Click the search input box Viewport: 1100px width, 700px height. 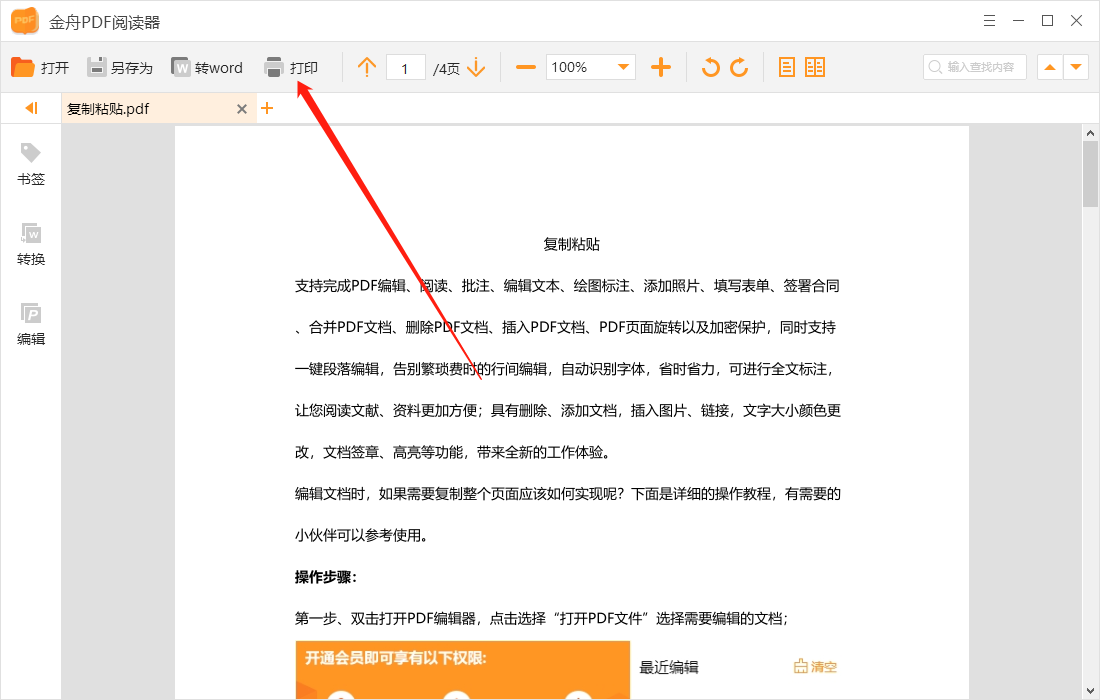(975, 67)
